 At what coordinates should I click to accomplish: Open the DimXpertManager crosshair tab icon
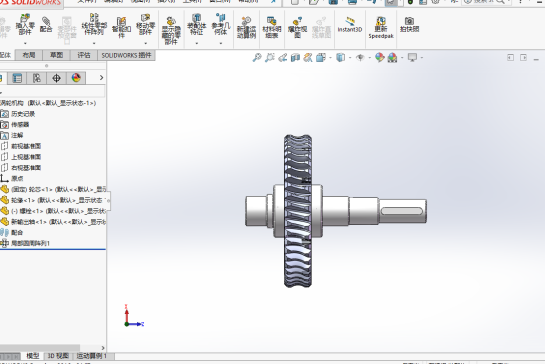coord(56,78)
